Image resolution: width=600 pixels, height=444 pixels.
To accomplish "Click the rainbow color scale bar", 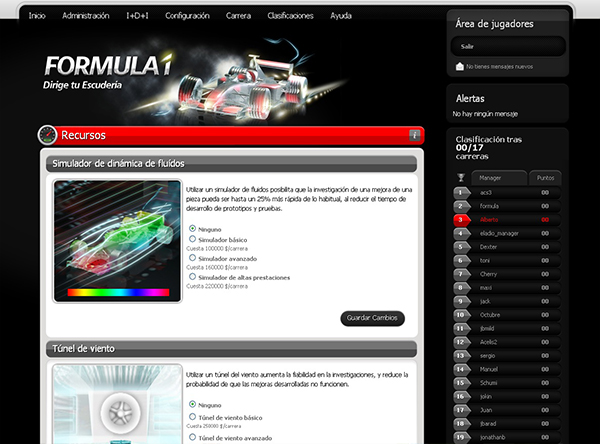I will (118, 292).
